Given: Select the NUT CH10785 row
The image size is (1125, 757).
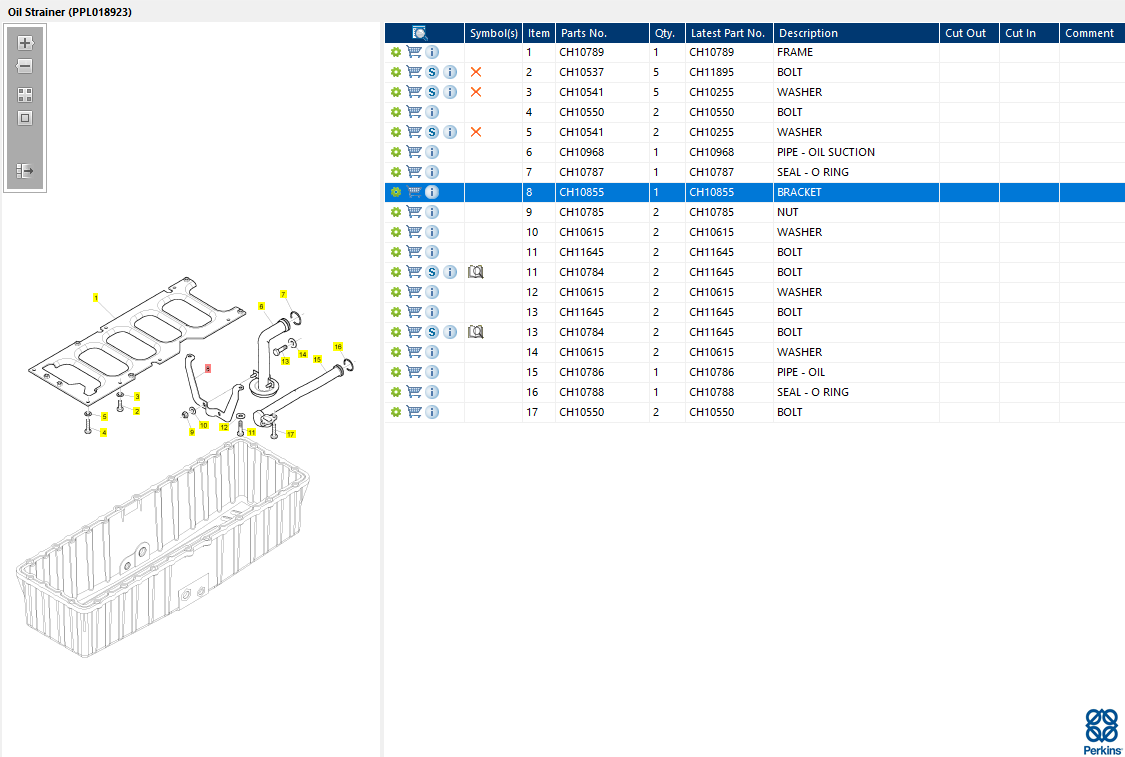Looking at the screenshot, I should tap(755, 212).
